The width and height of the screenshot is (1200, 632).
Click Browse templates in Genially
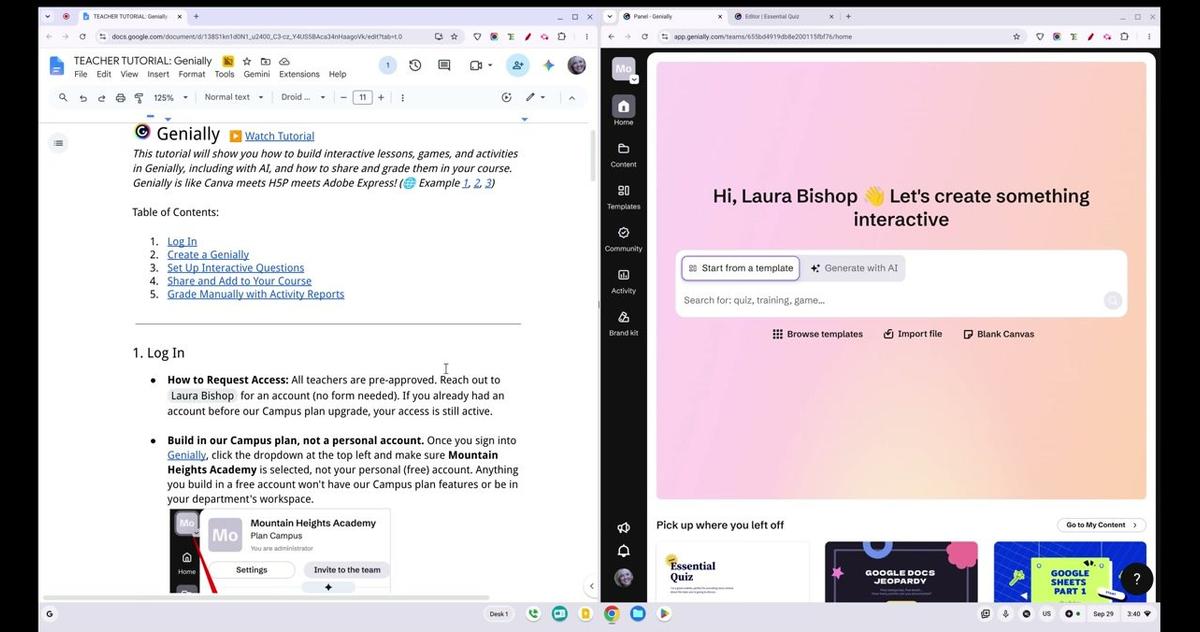pyautogui.click(x=817, y=334)
